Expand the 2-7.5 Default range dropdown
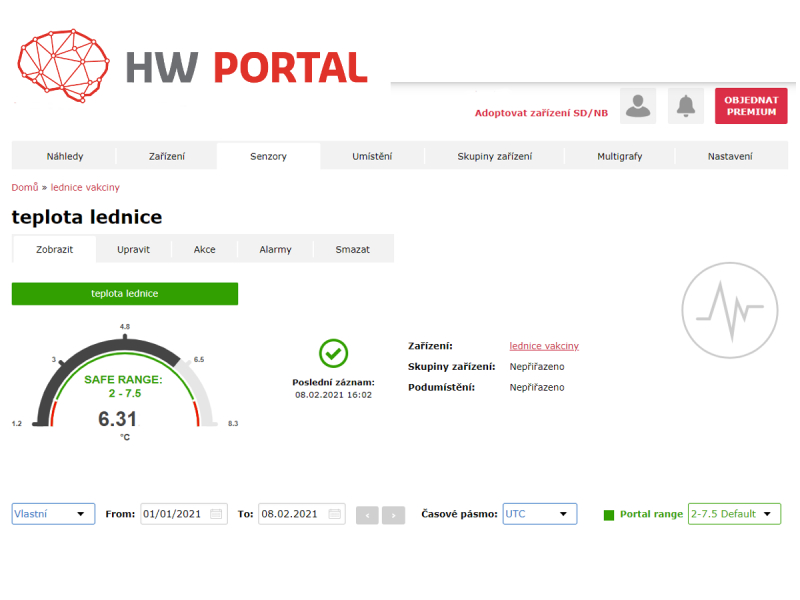The image size is (800, 600). tap(733, 514)
